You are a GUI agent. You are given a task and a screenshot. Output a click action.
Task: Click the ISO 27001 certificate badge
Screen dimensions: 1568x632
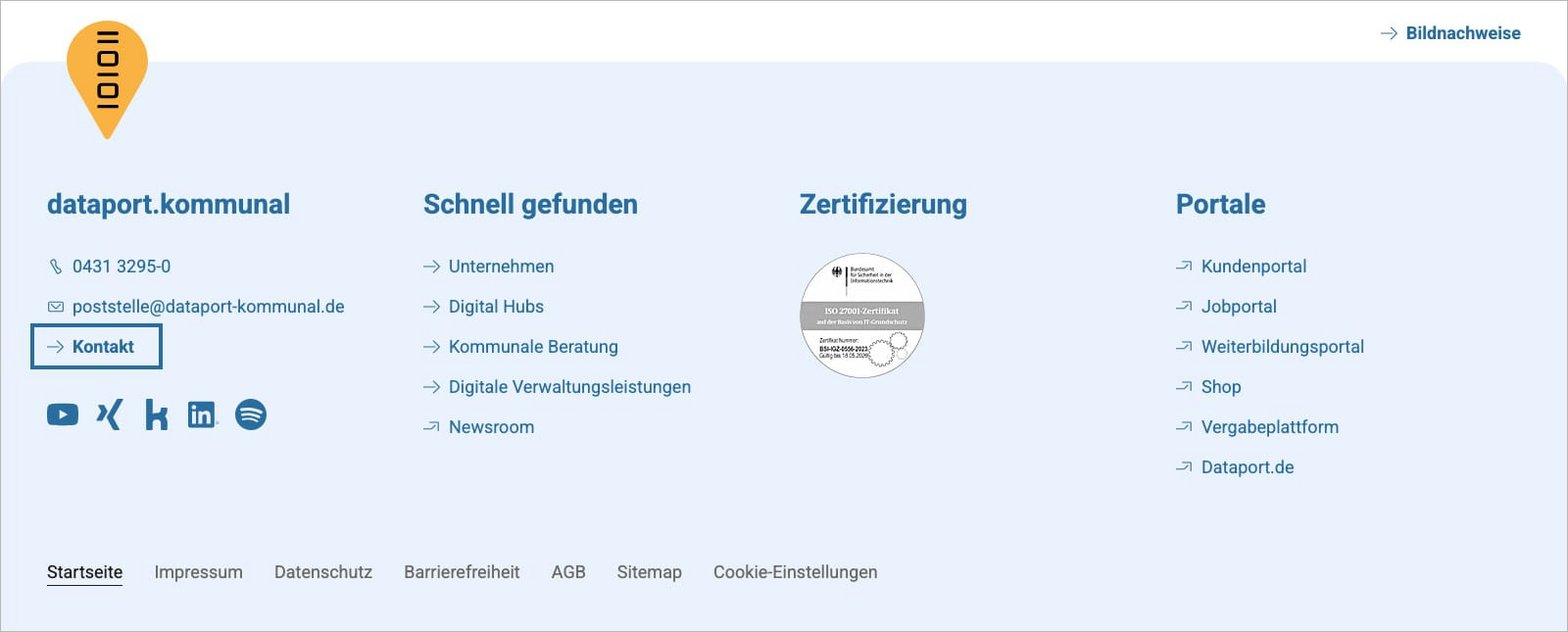click(x=862, y=316)
